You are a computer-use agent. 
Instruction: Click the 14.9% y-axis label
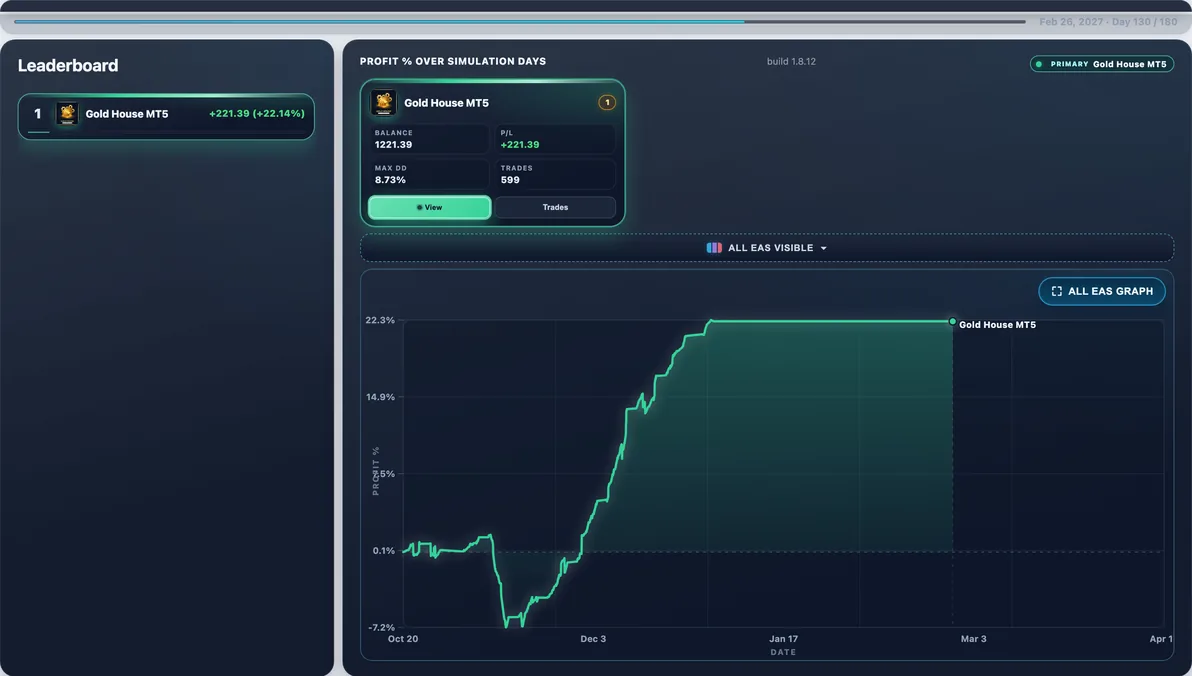tap(380, 397)
